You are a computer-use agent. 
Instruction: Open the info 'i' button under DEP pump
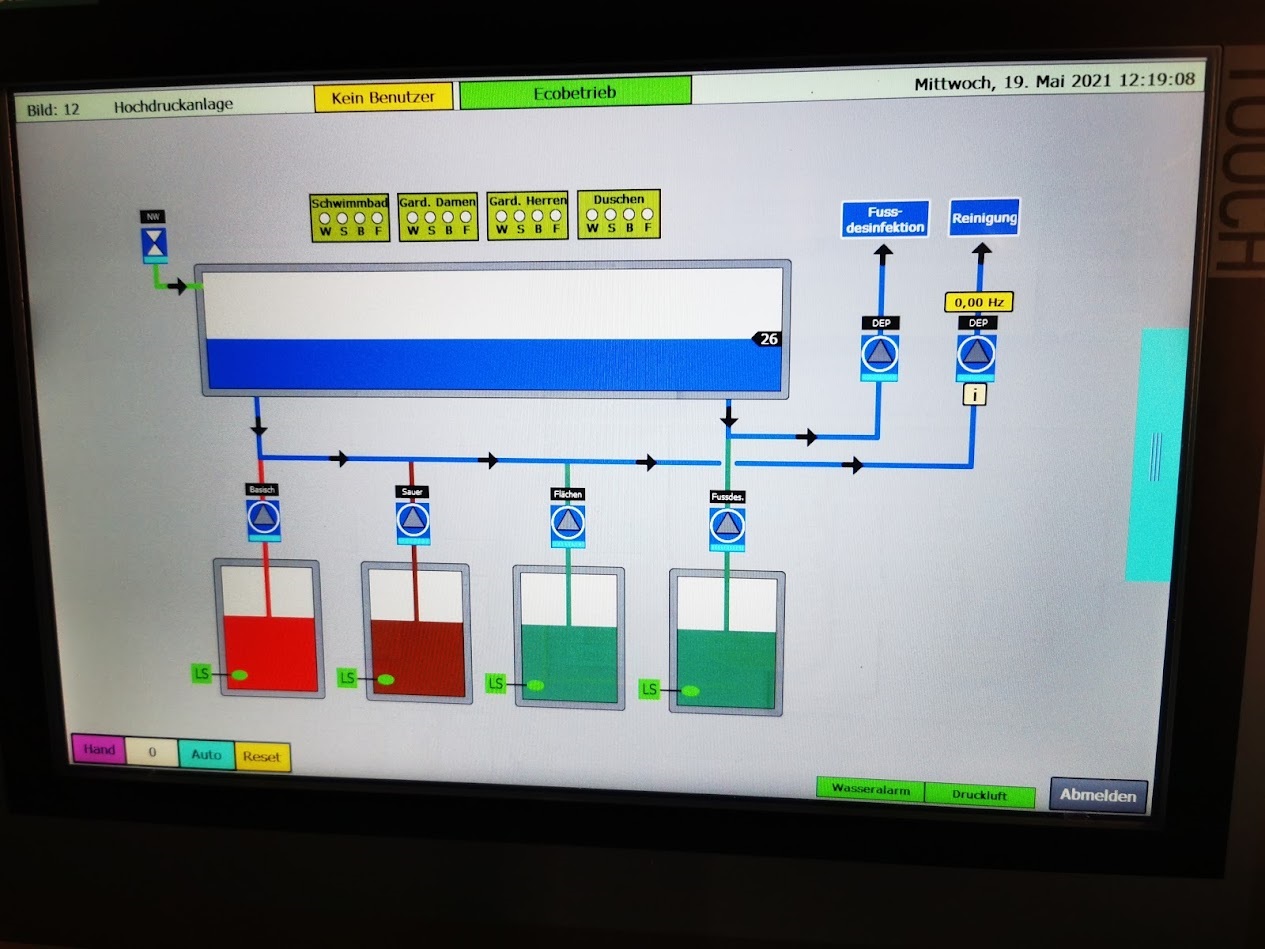[x=975, y=395]
